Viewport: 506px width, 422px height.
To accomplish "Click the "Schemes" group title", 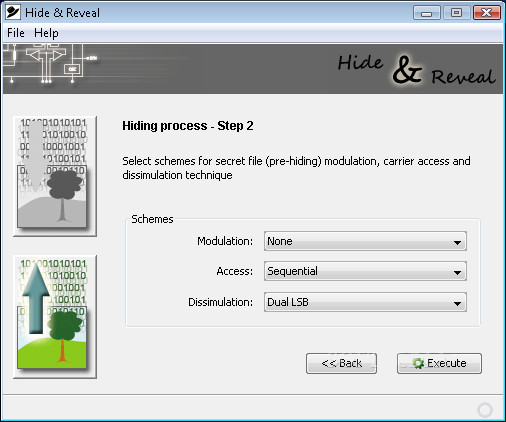I will 152,219.
